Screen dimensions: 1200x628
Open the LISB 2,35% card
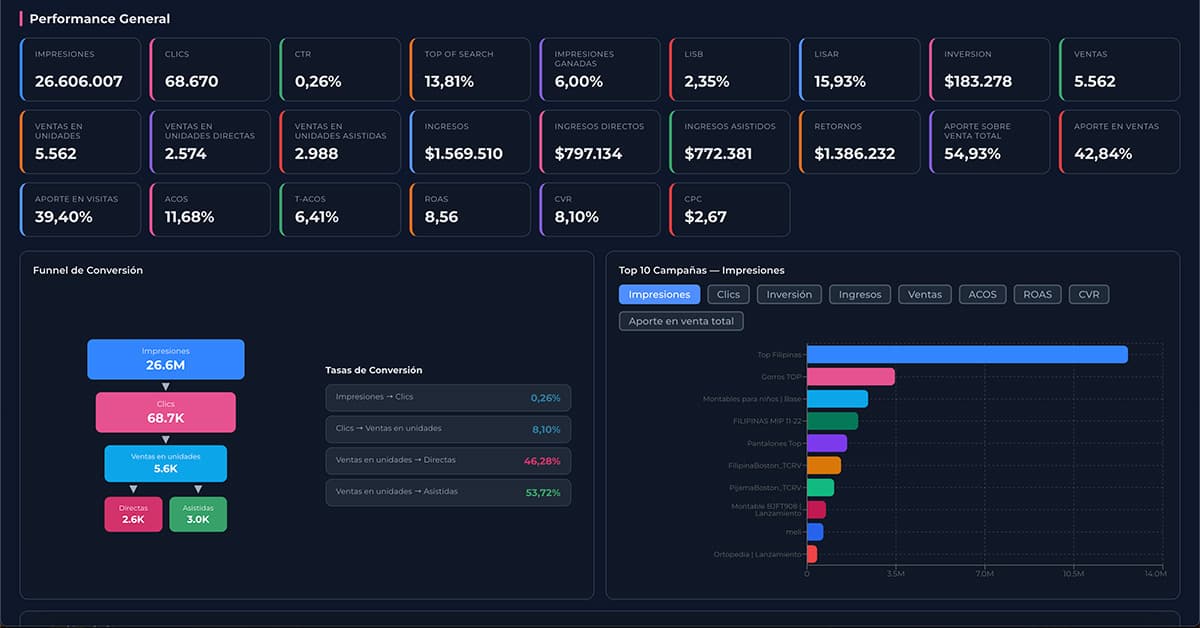[730, 70]
